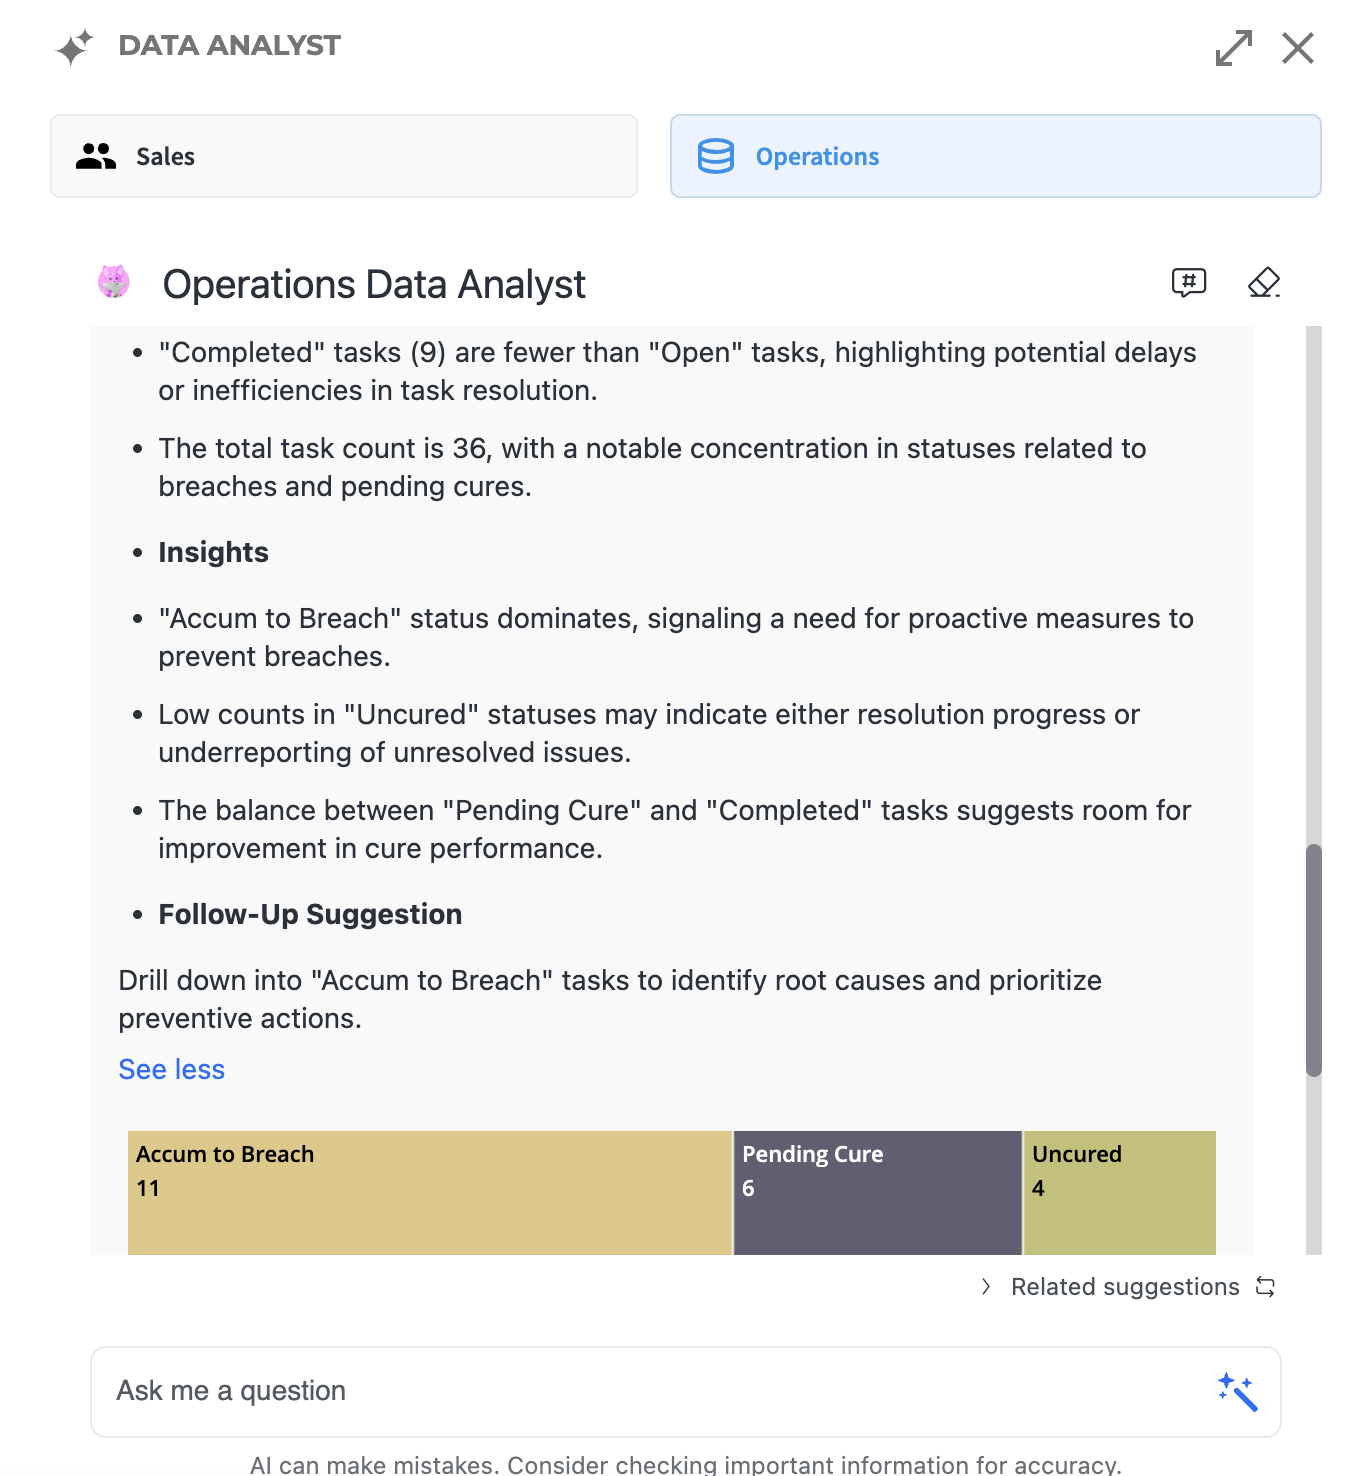The image size is (1370, 1476).
Task: Clear conversation with the eraser icon
Action: point(1264,283)
